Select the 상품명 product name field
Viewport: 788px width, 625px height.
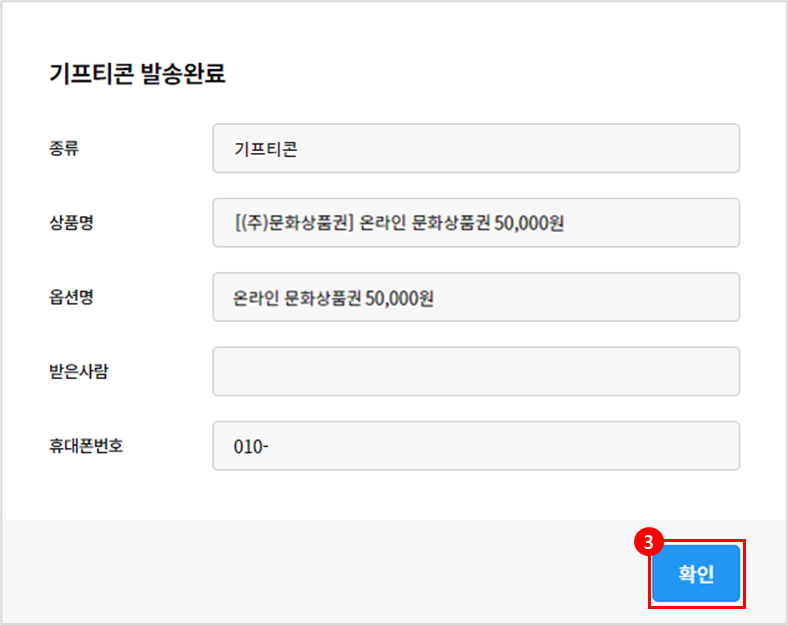476,223
